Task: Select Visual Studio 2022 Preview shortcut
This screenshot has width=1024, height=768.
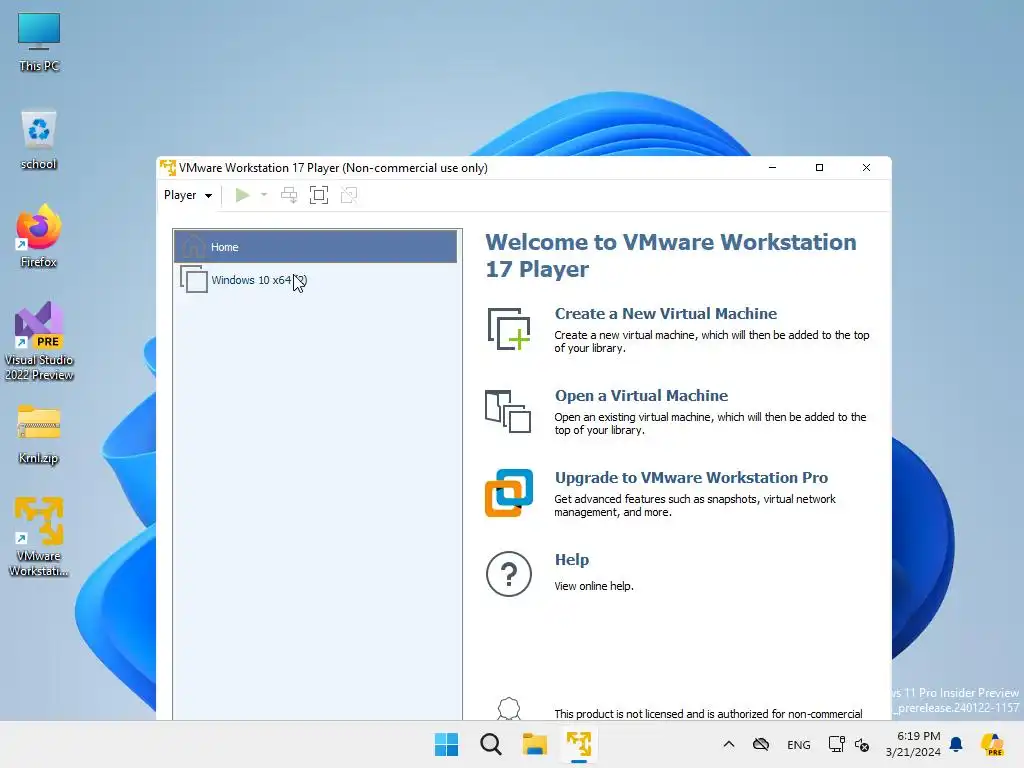Action: [x=39, y=342]
